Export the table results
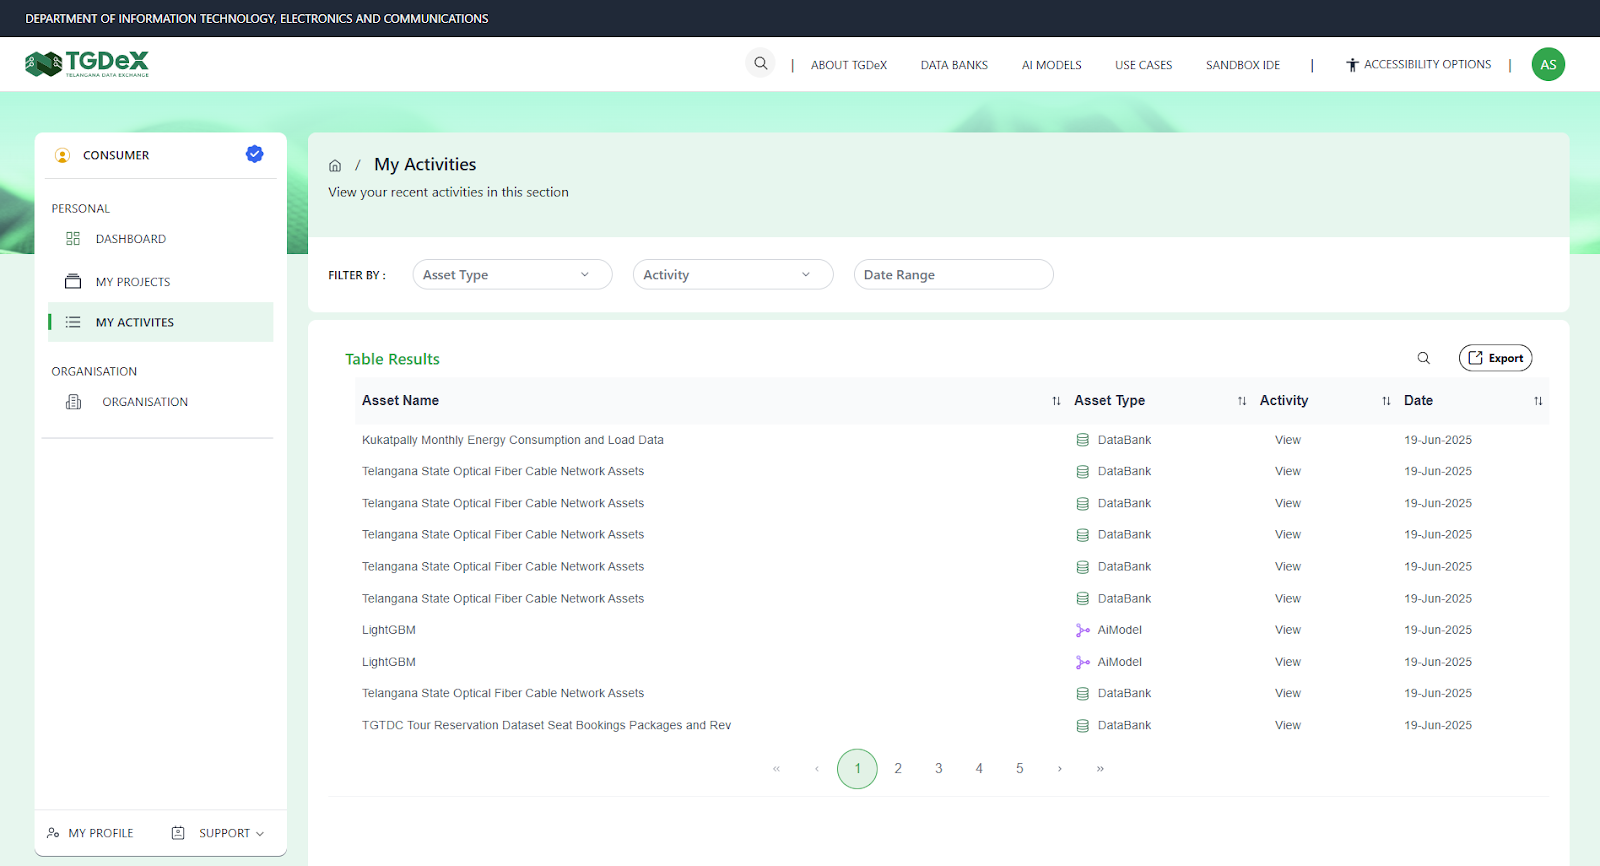The height and width of the screenshot is (866, 1600). coord(1495,358)
